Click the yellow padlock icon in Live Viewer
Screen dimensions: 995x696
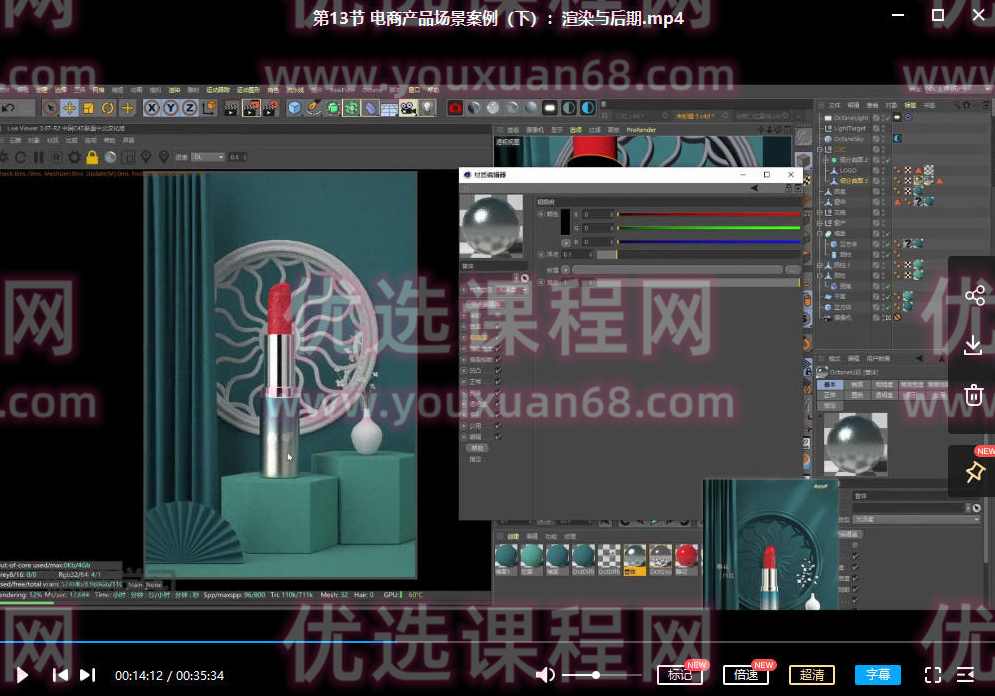pos(91,157)
